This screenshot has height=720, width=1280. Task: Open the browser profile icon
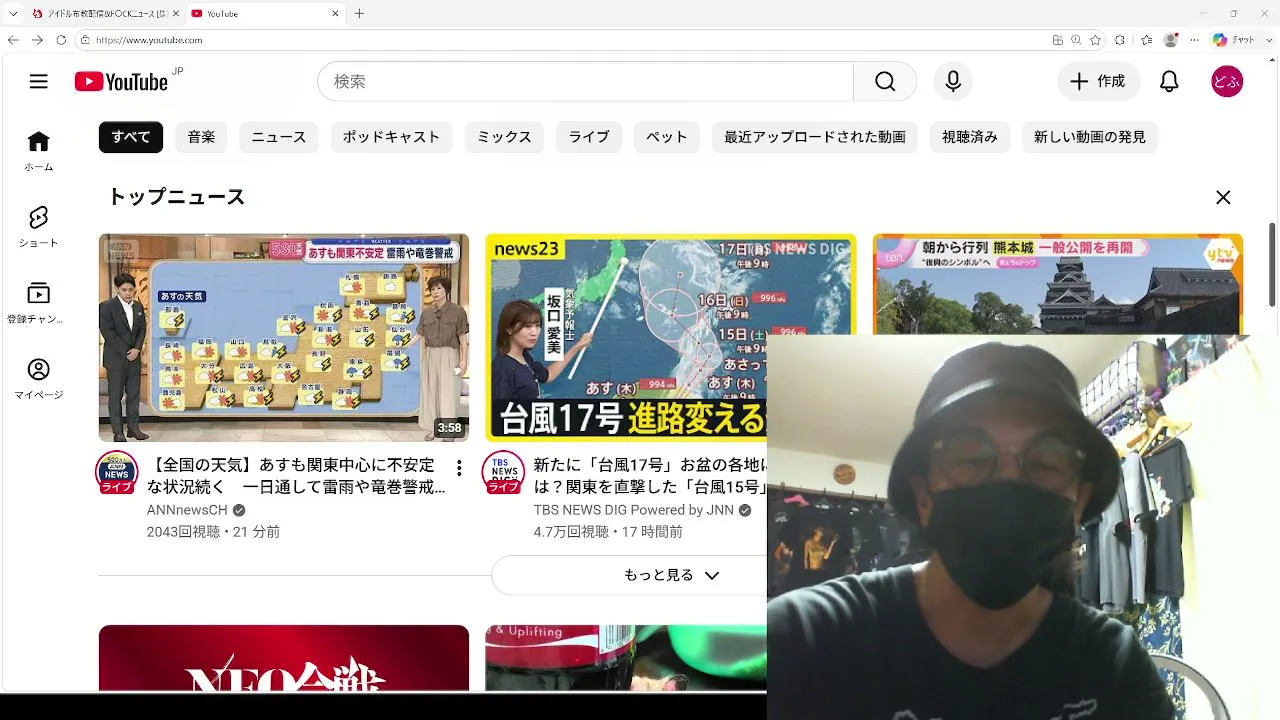[x=1171, y=40]
